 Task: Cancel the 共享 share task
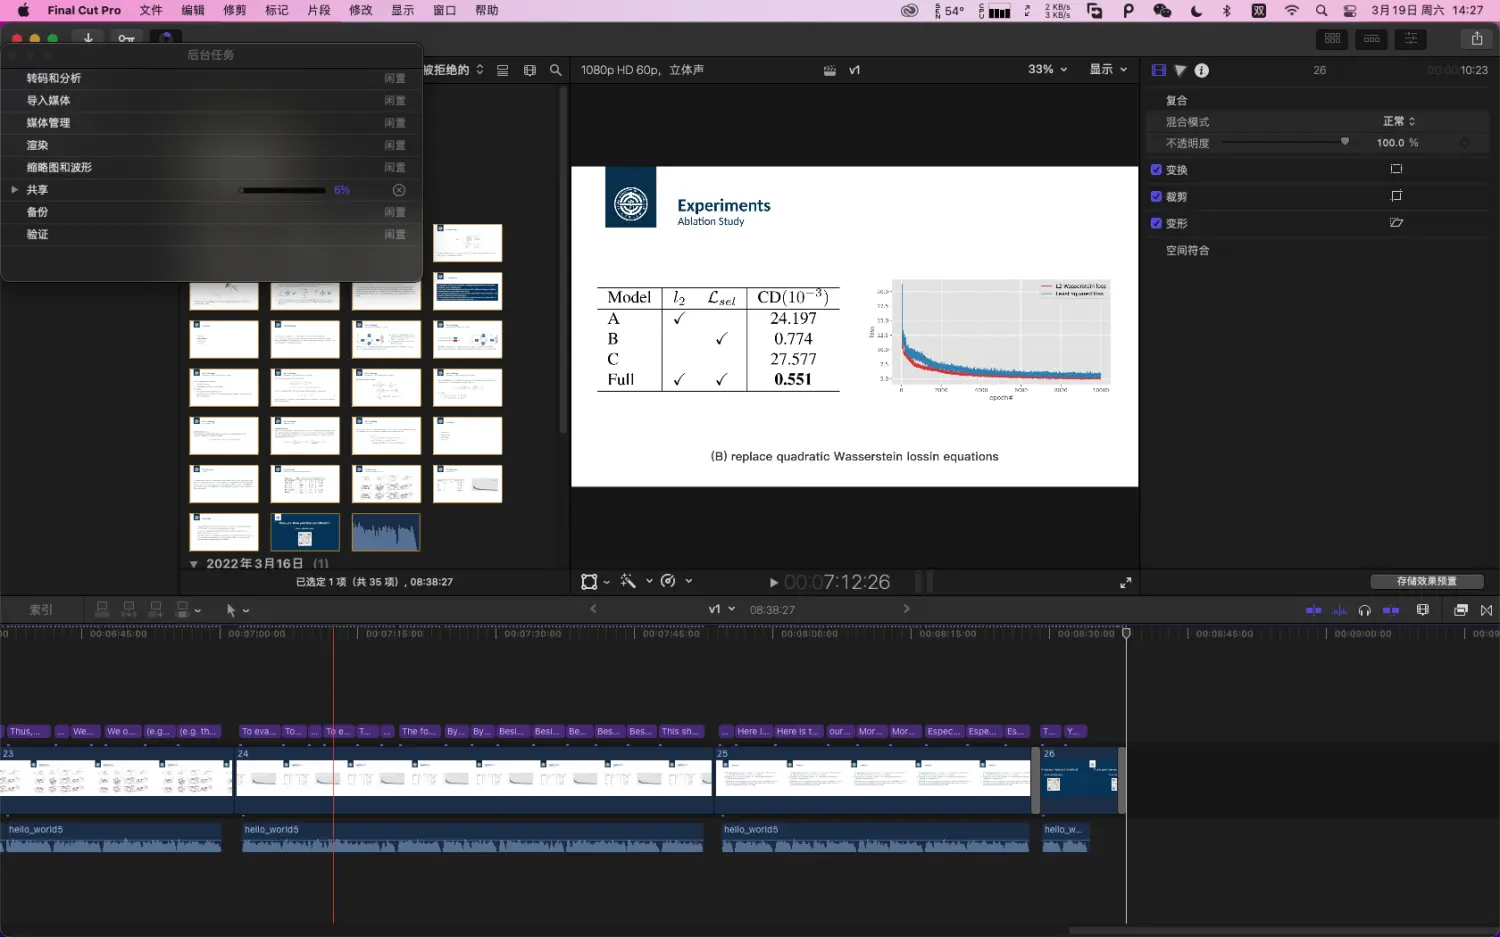(399, 190)
